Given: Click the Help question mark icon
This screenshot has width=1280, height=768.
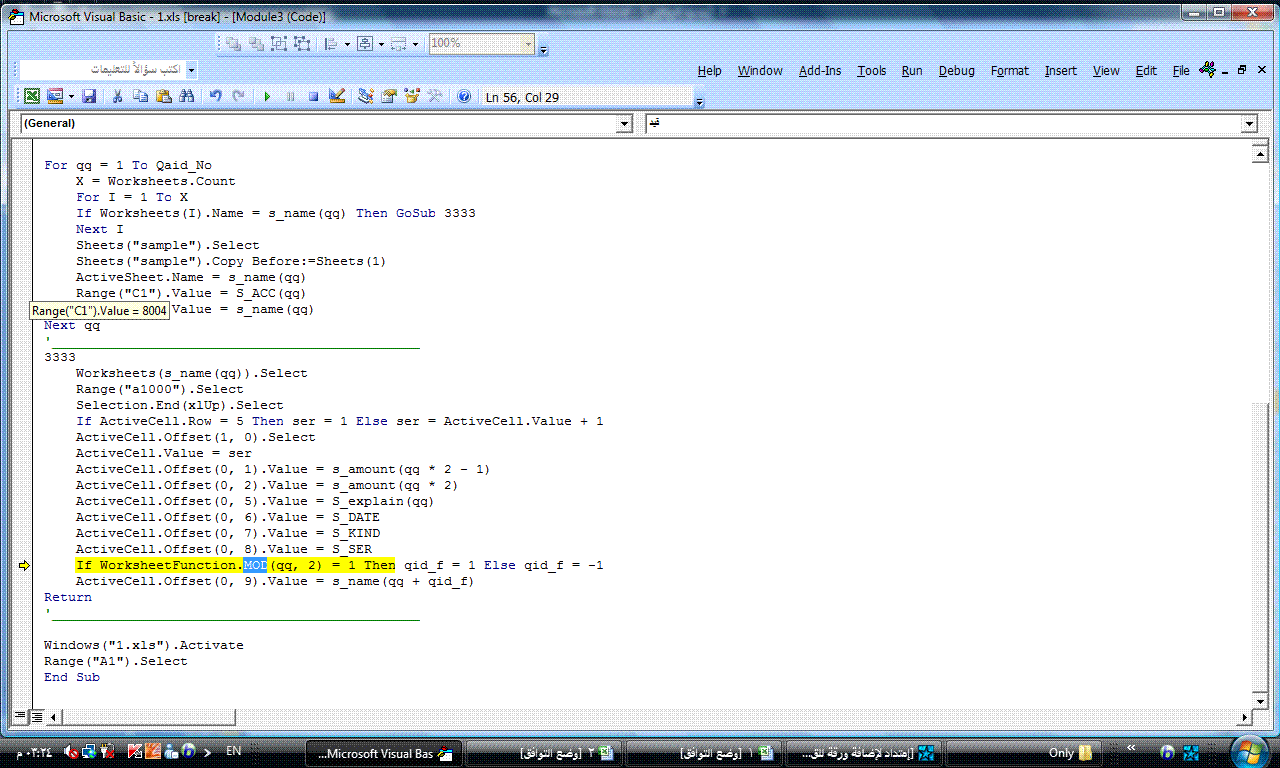Looking at the screenshot, I should (464, 97).
